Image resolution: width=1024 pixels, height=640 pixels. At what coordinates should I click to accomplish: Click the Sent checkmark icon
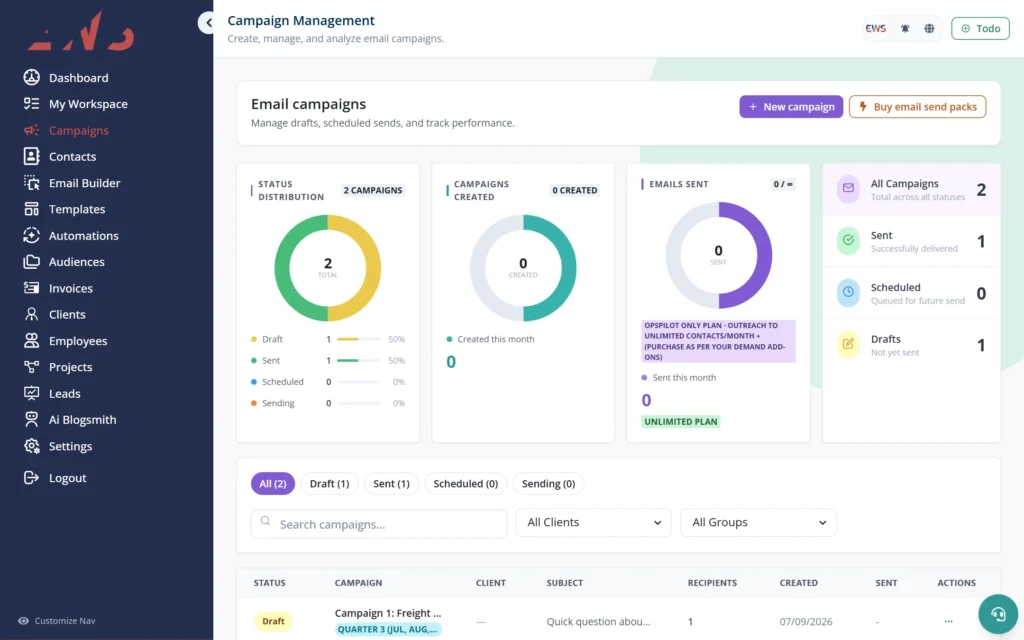pos(848,240)
